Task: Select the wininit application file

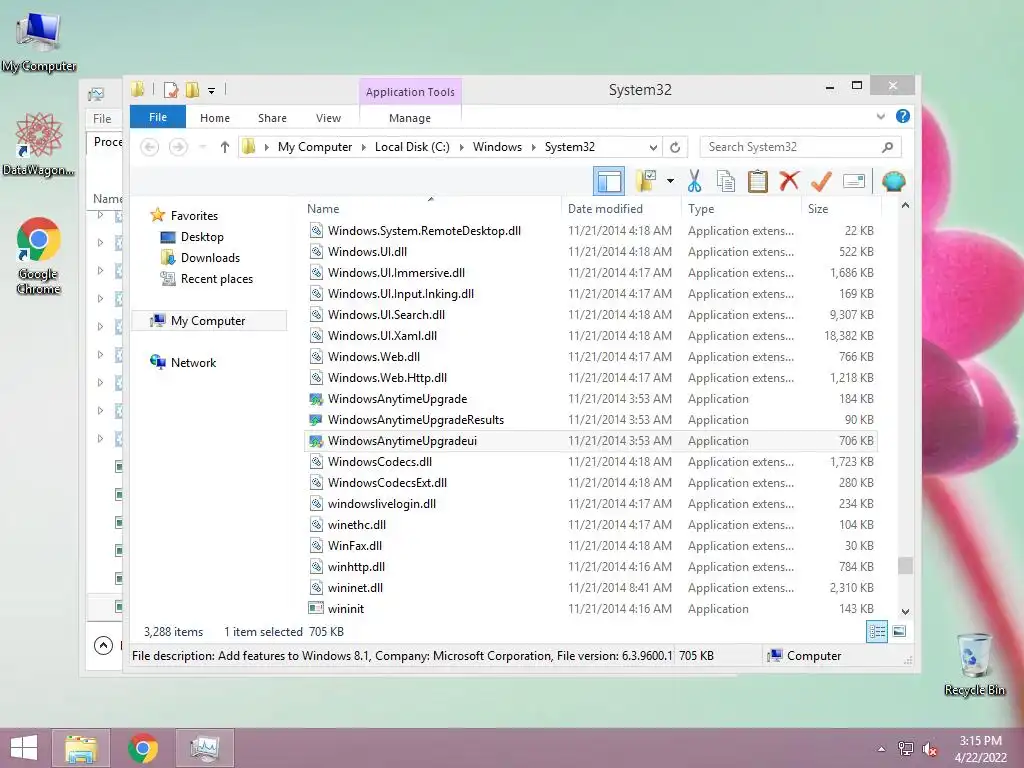Action: [591, 609]
